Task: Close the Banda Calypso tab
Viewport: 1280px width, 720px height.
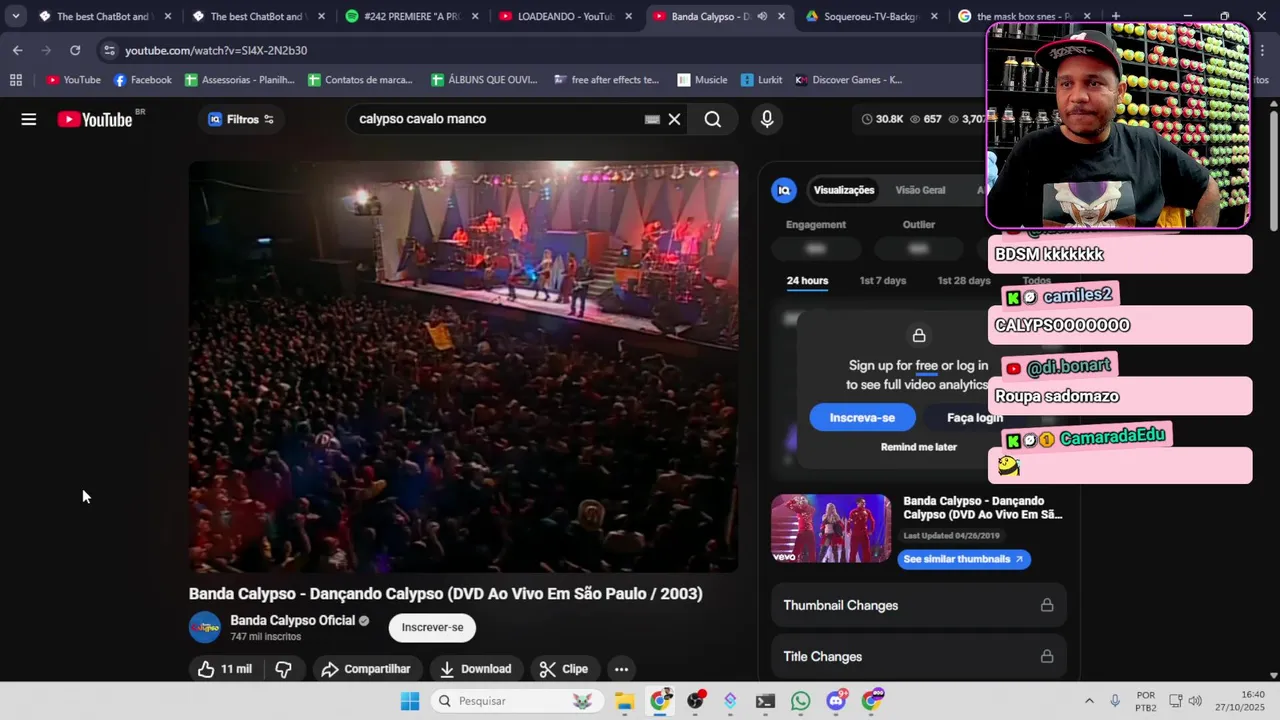Action: 781,16
